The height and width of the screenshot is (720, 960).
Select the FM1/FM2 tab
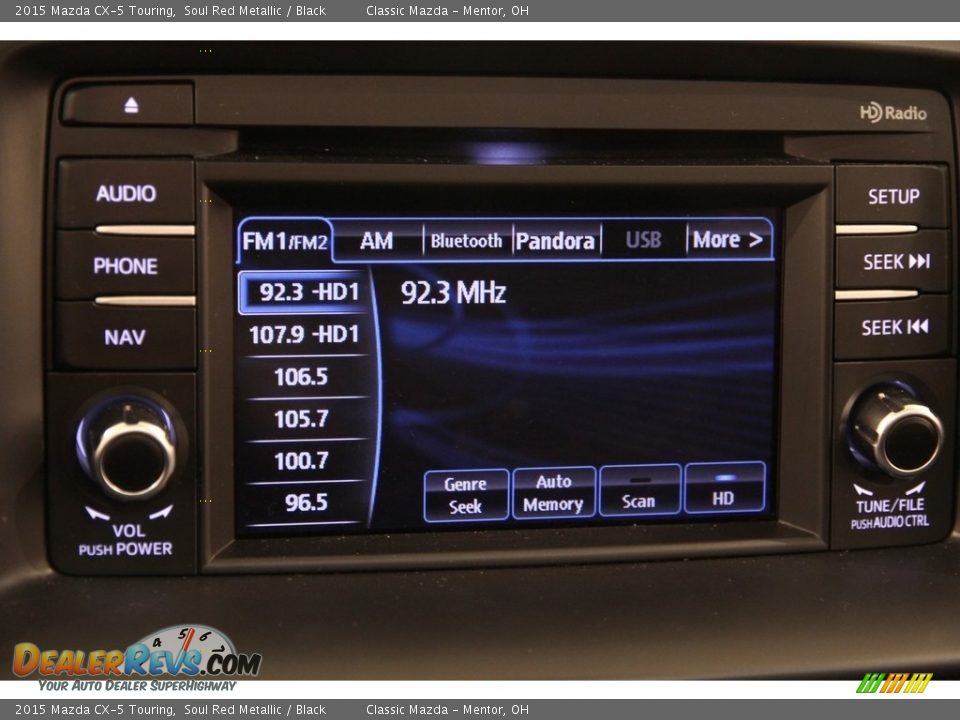click(285, 241)
